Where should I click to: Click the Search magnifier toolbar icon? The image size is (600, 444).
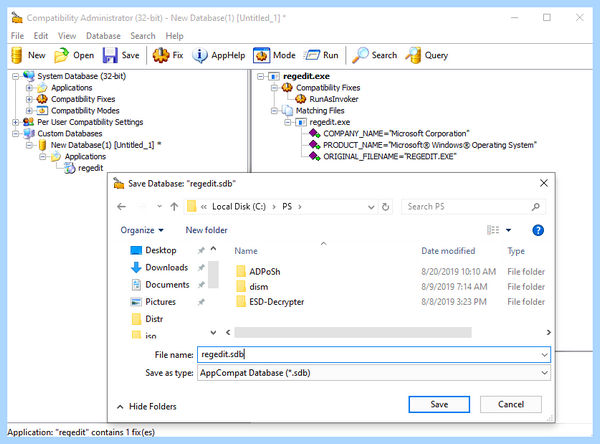coord(360,55)
